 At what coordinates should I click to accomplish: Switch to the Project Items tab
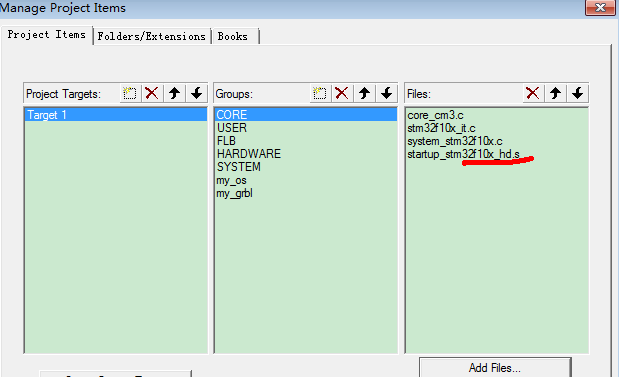click(47, 35)
